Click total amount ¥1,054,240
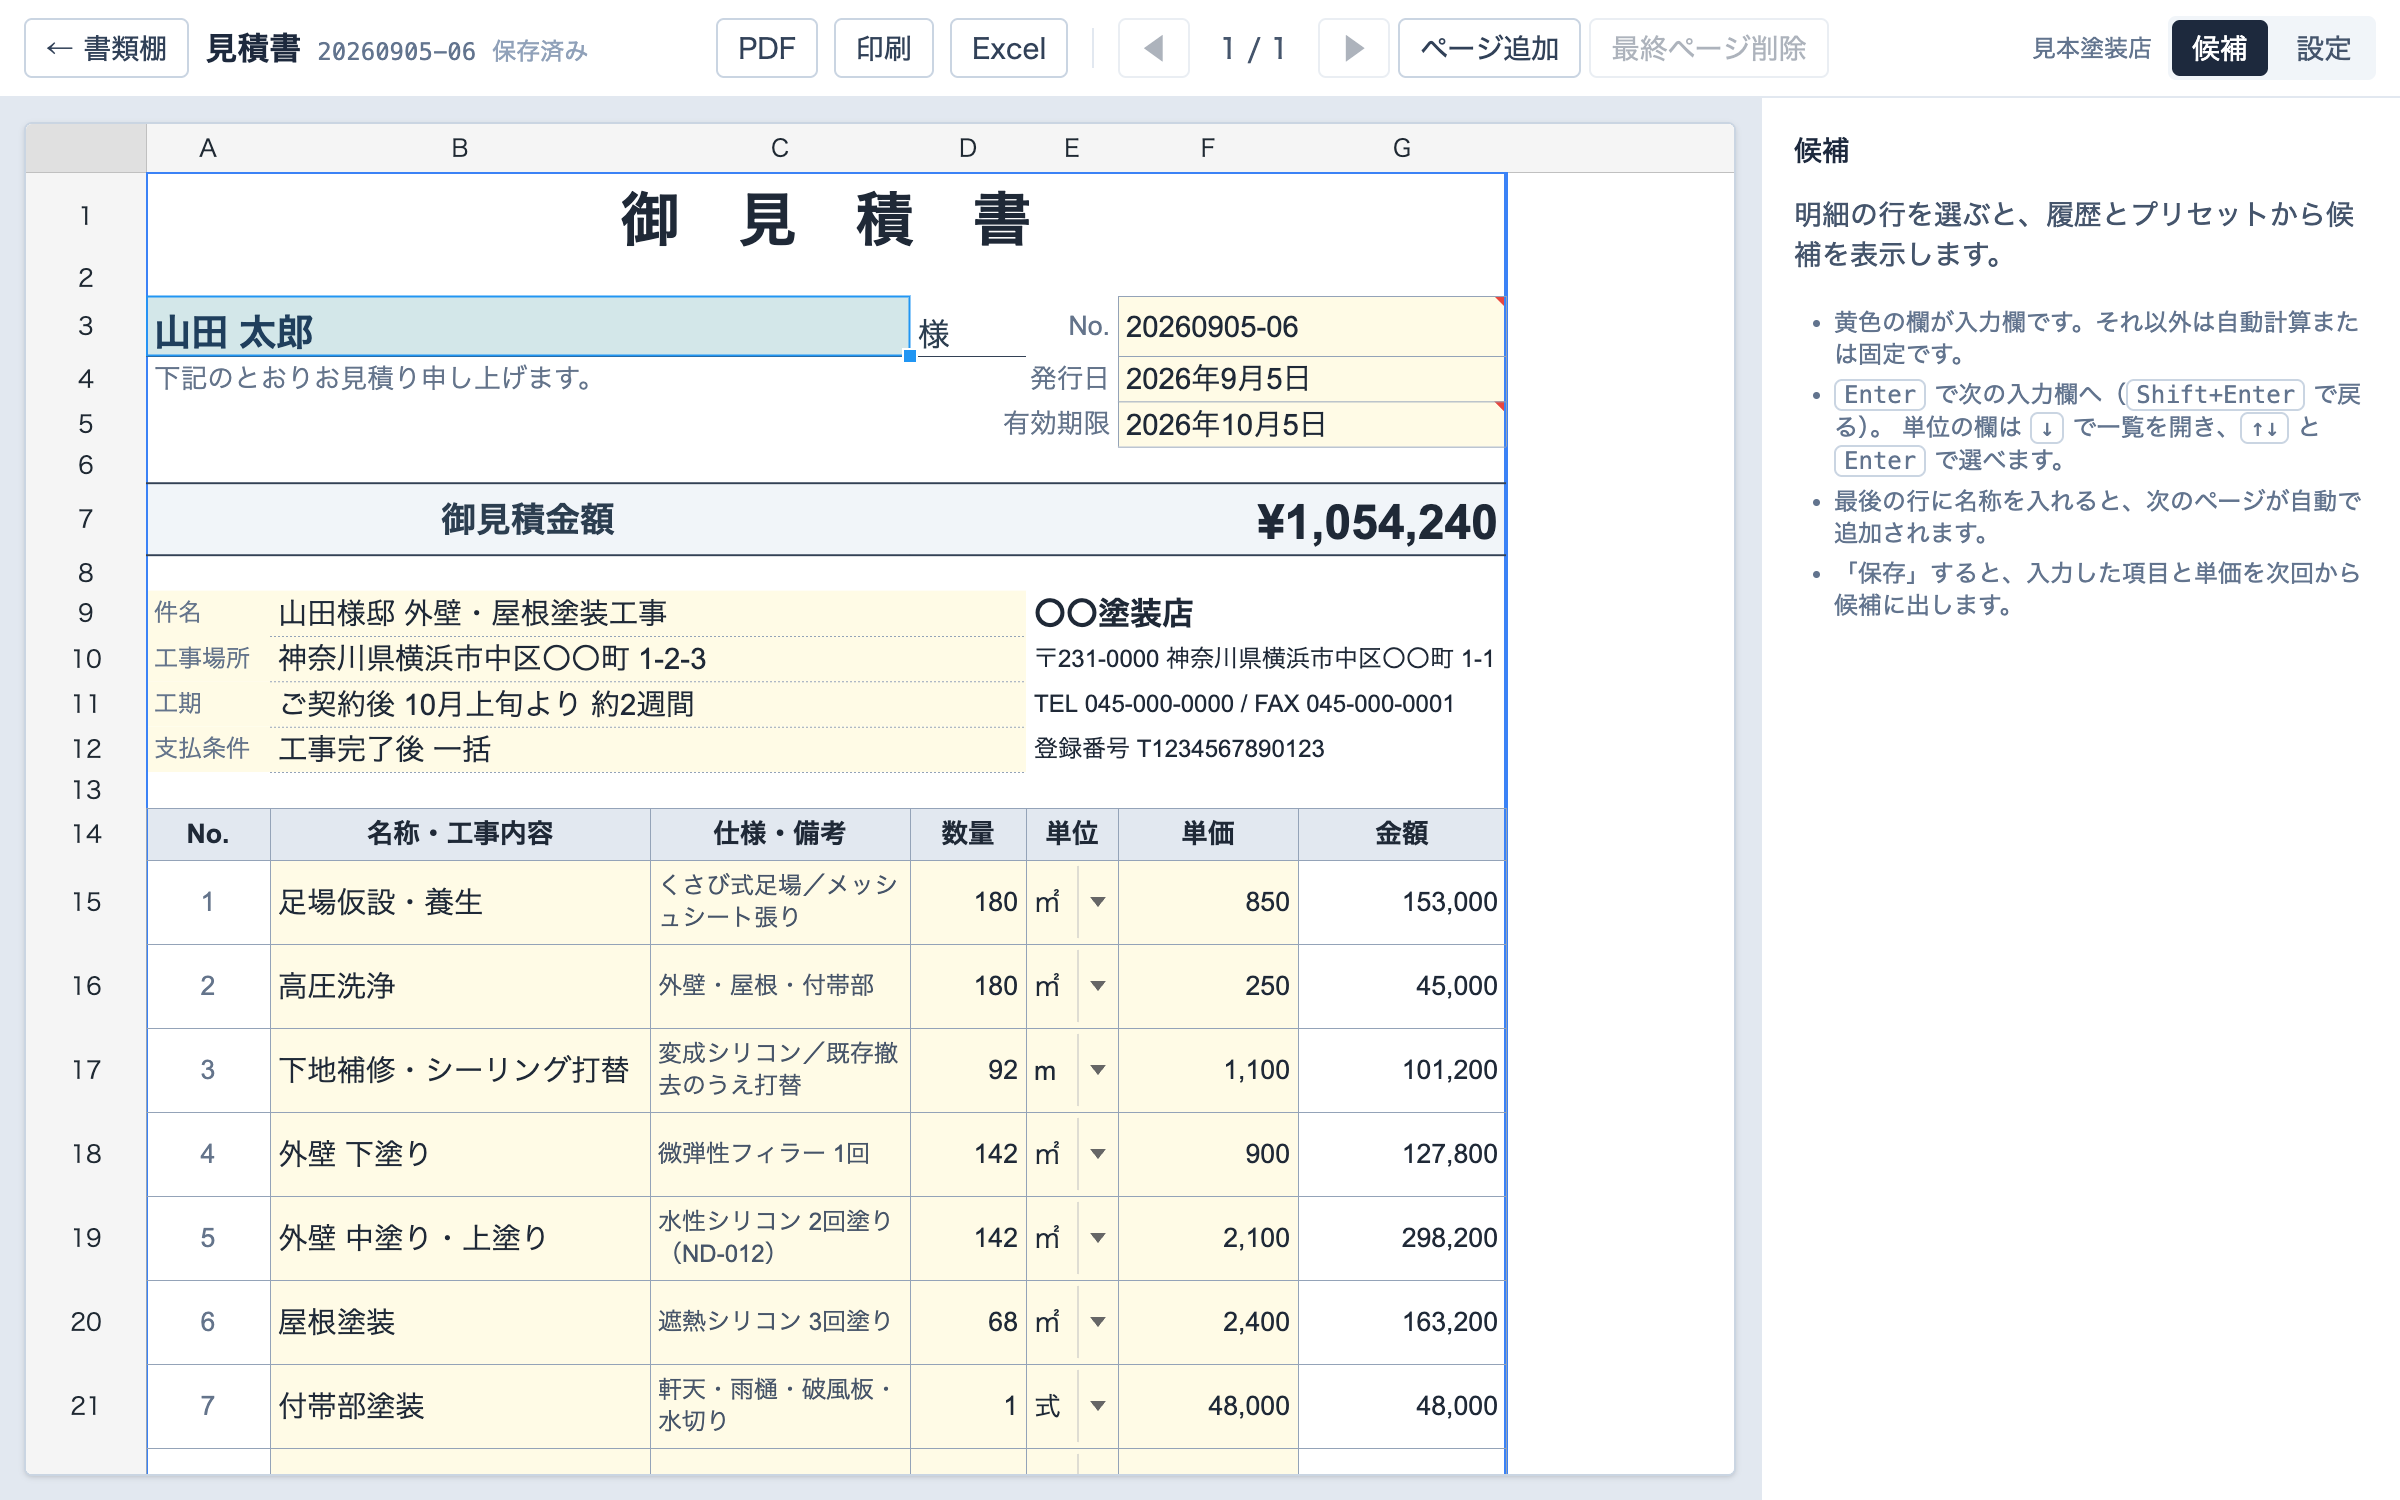Screen dimensions: 2400x1500 (x=1376, y=522)
